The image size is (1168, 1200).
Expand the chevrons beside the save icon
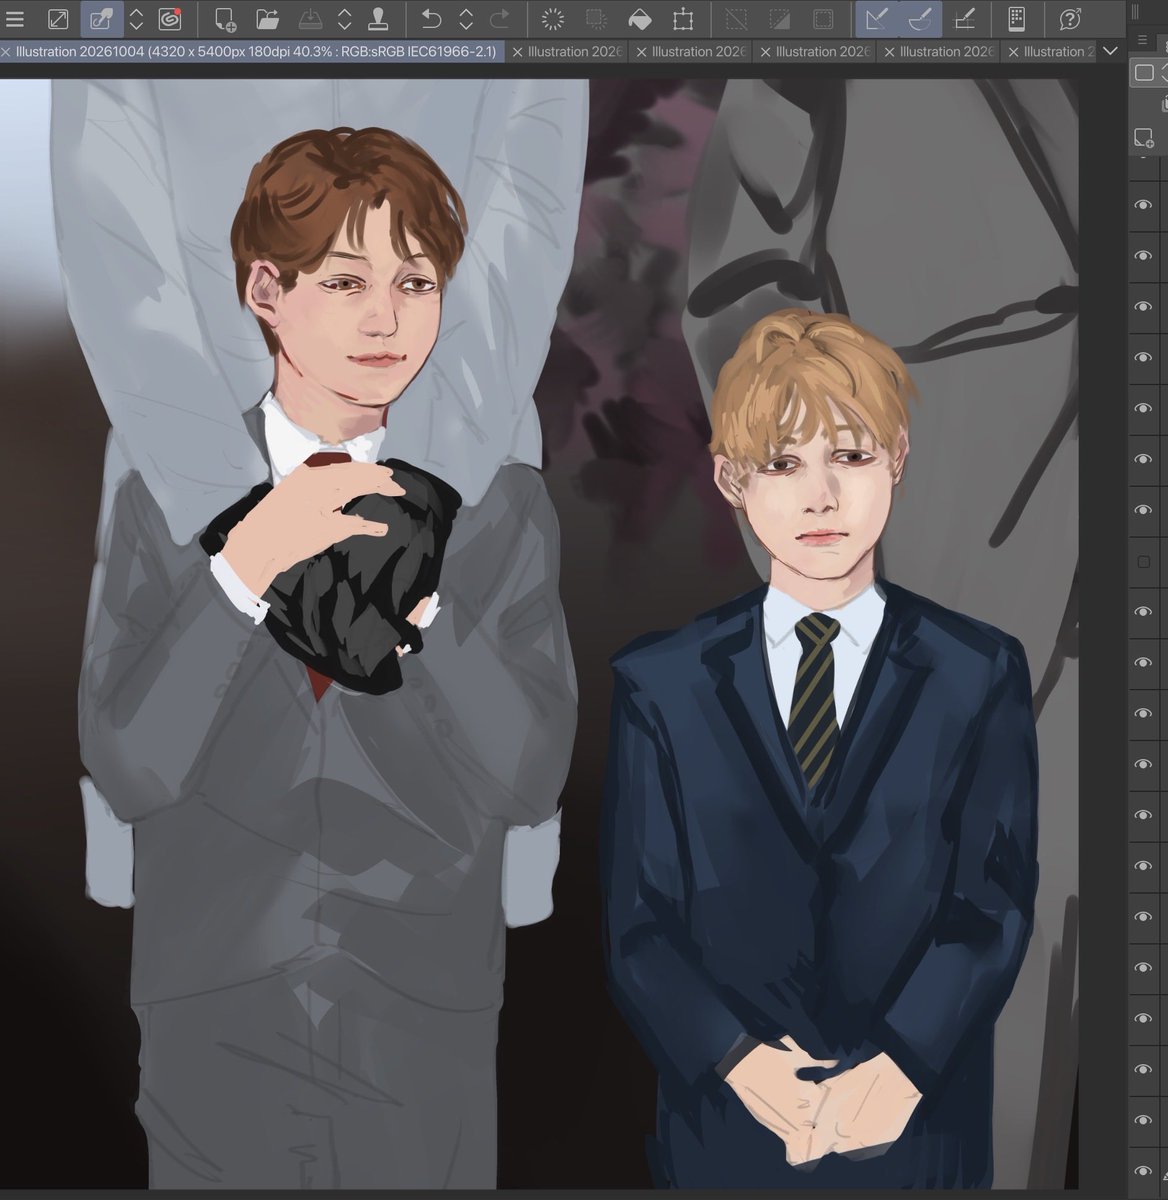[x=344, y=19]
